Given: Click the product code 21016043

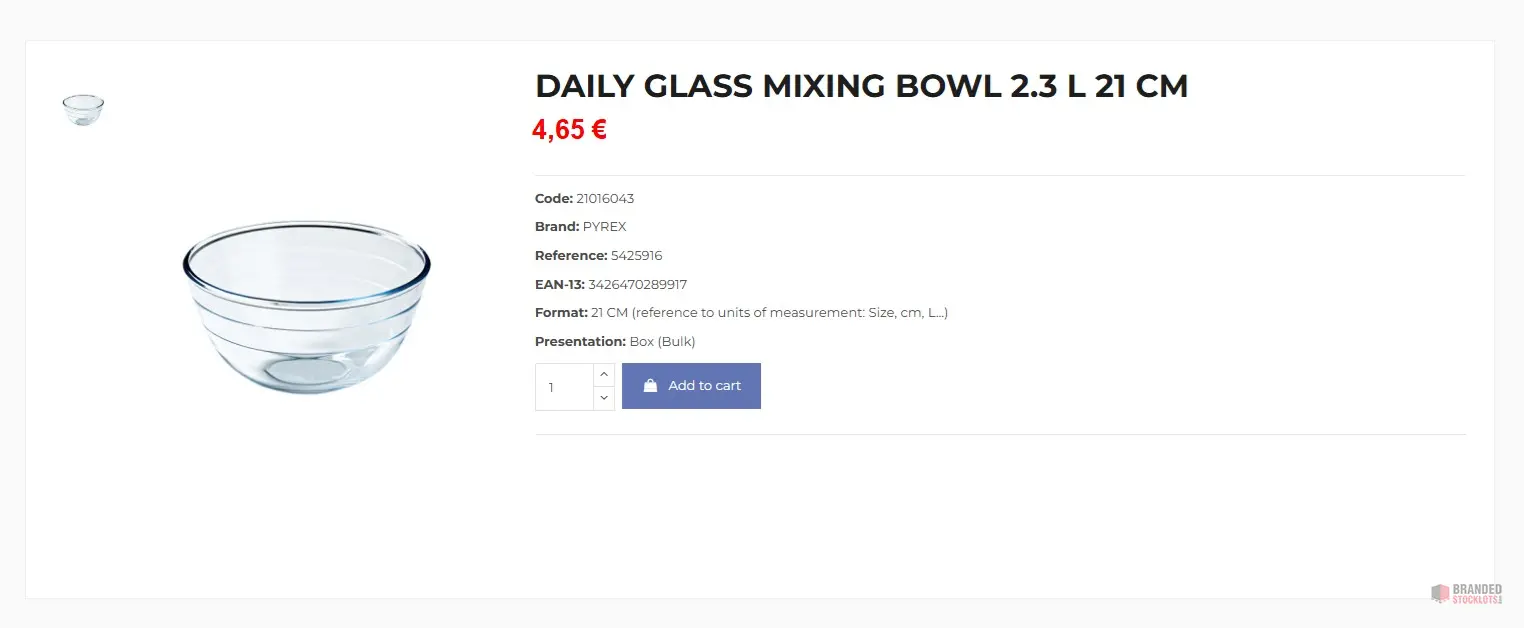Looking at the screenshot, I should pyautogui.click(x=605, y=199).
